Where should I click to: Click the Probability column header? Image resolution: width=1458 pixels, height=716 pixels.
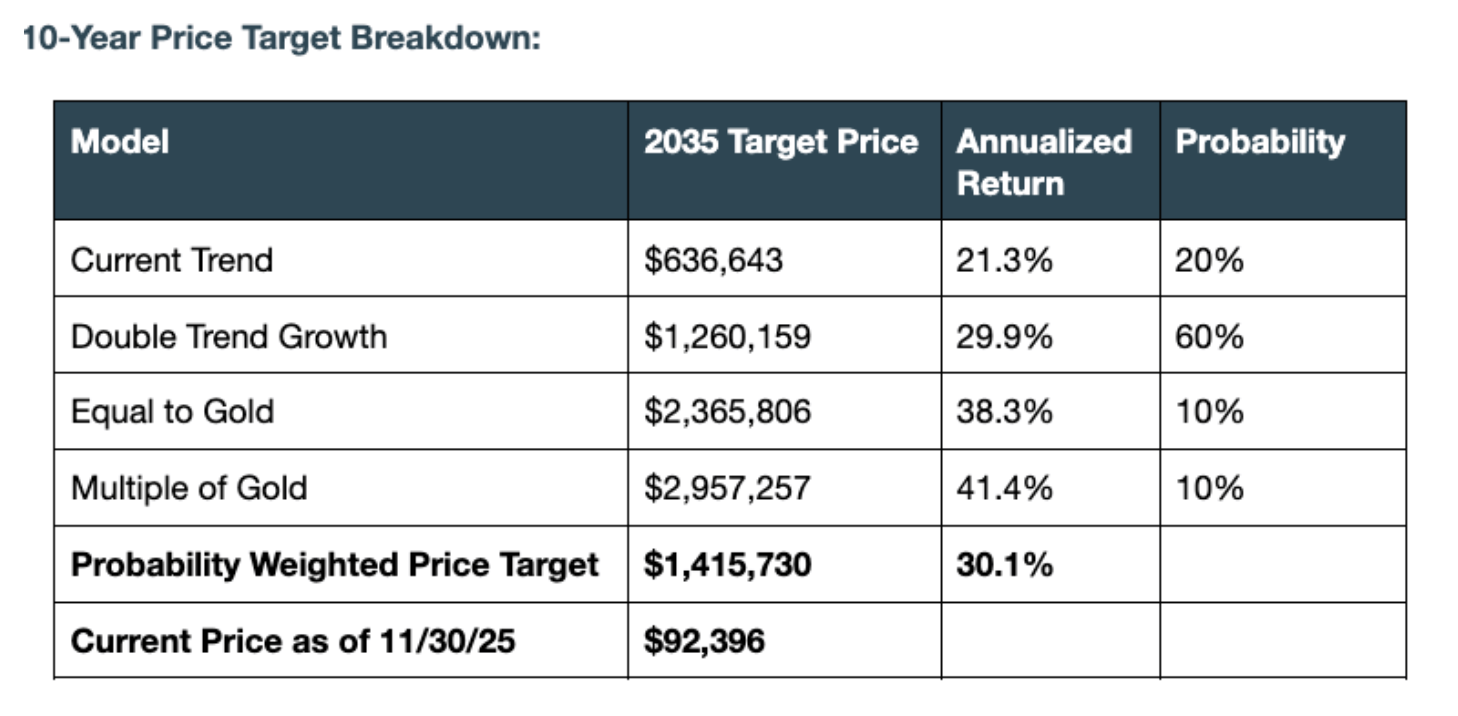pyautogui.click(x=1260, y=142)
